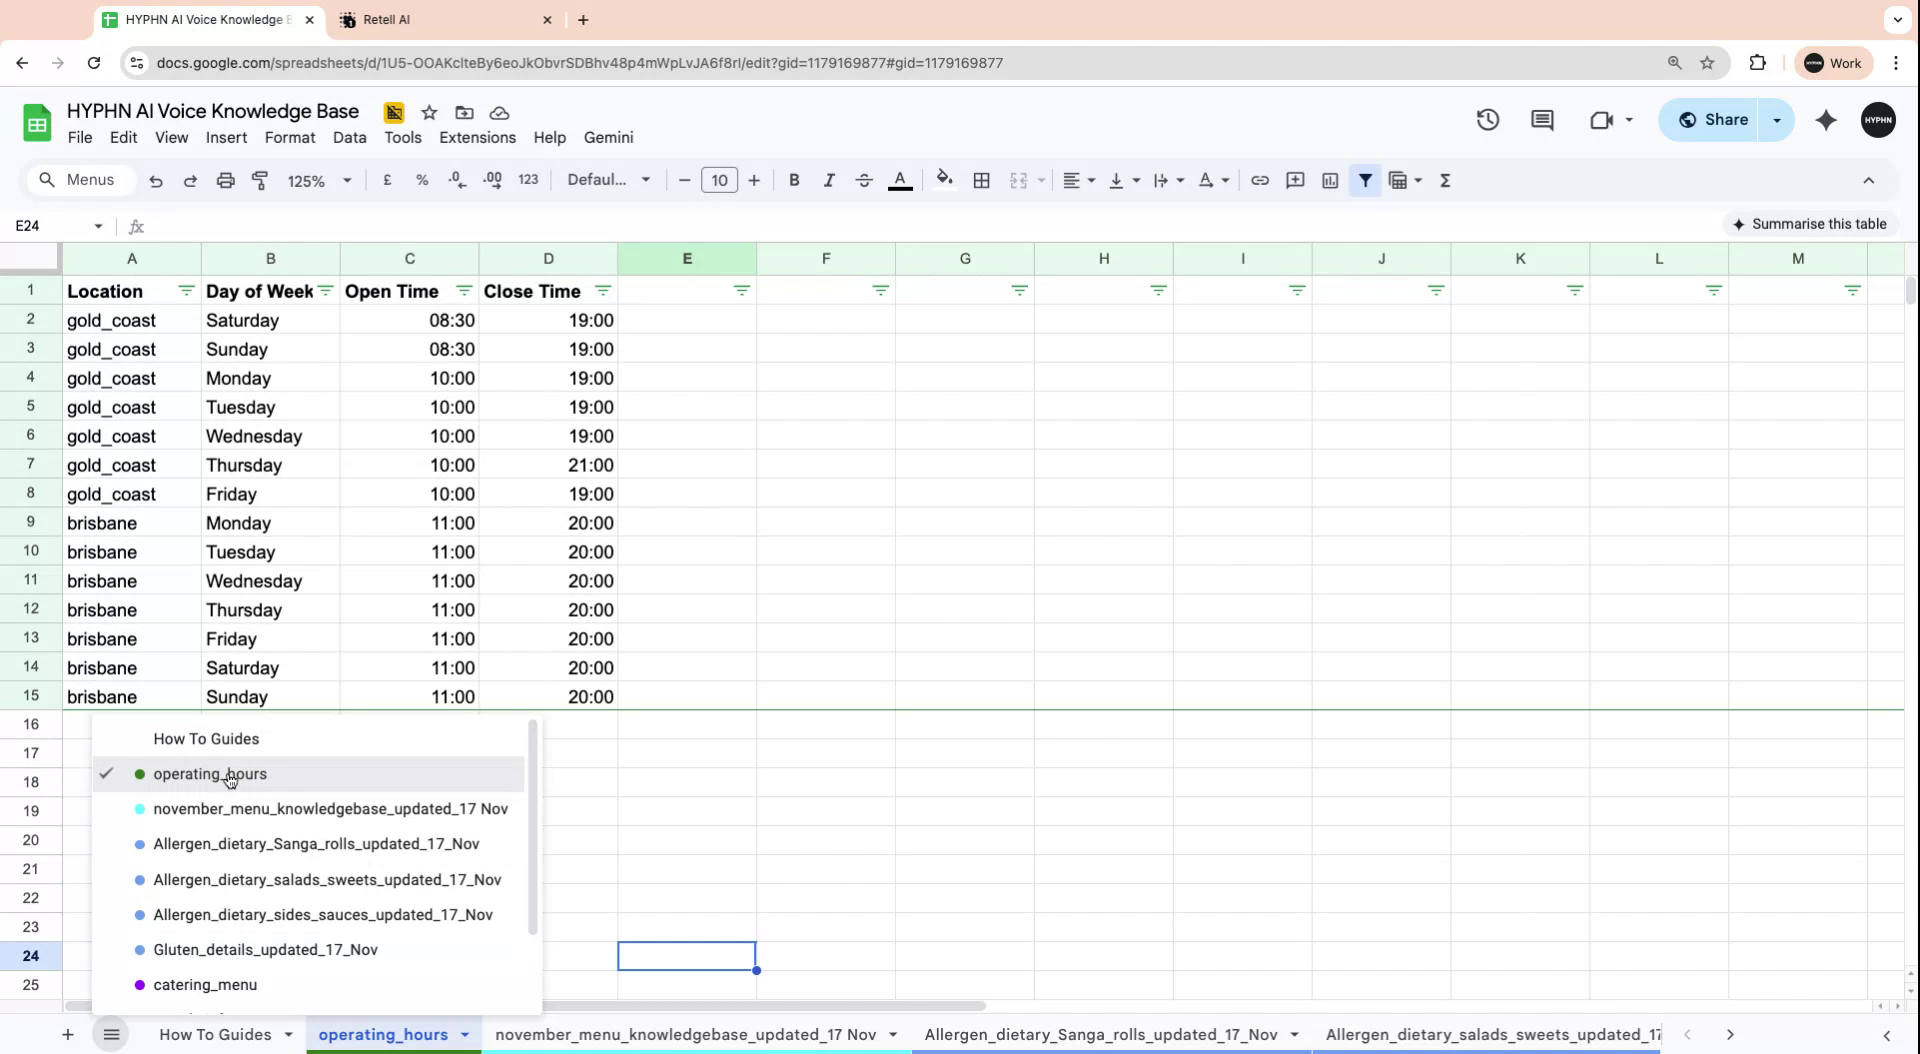1920x1054 pixels.
Task: Toggle the filter on Close Time column
Action: tap(603, 291)
